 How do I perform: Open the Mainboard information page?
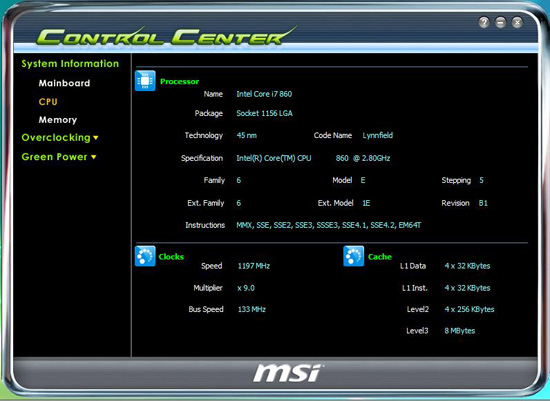click(64, 83)
